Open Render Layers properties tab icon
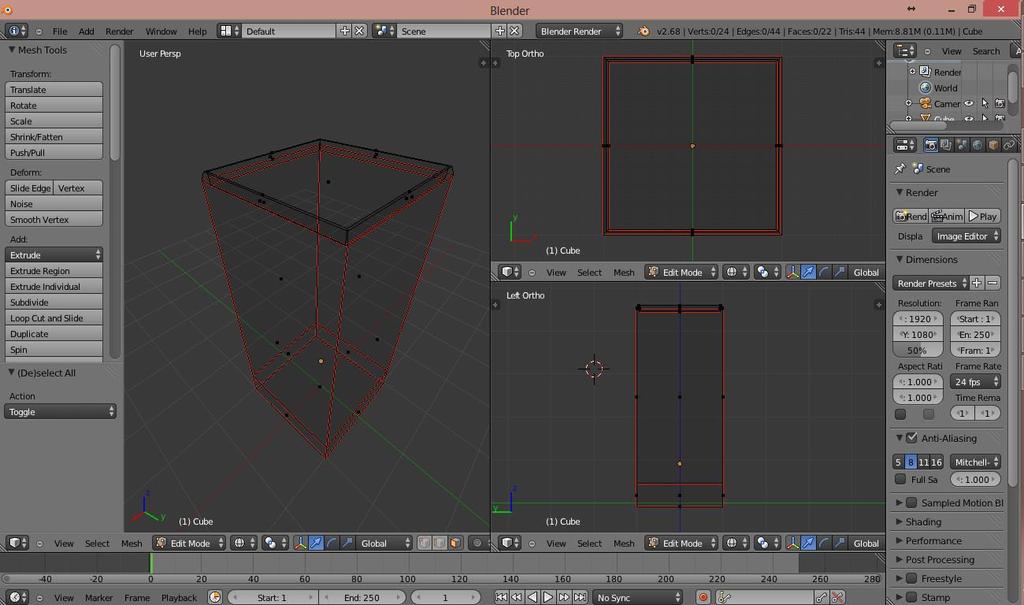This screenshot has height=605, width=1024. pos(946,144)
